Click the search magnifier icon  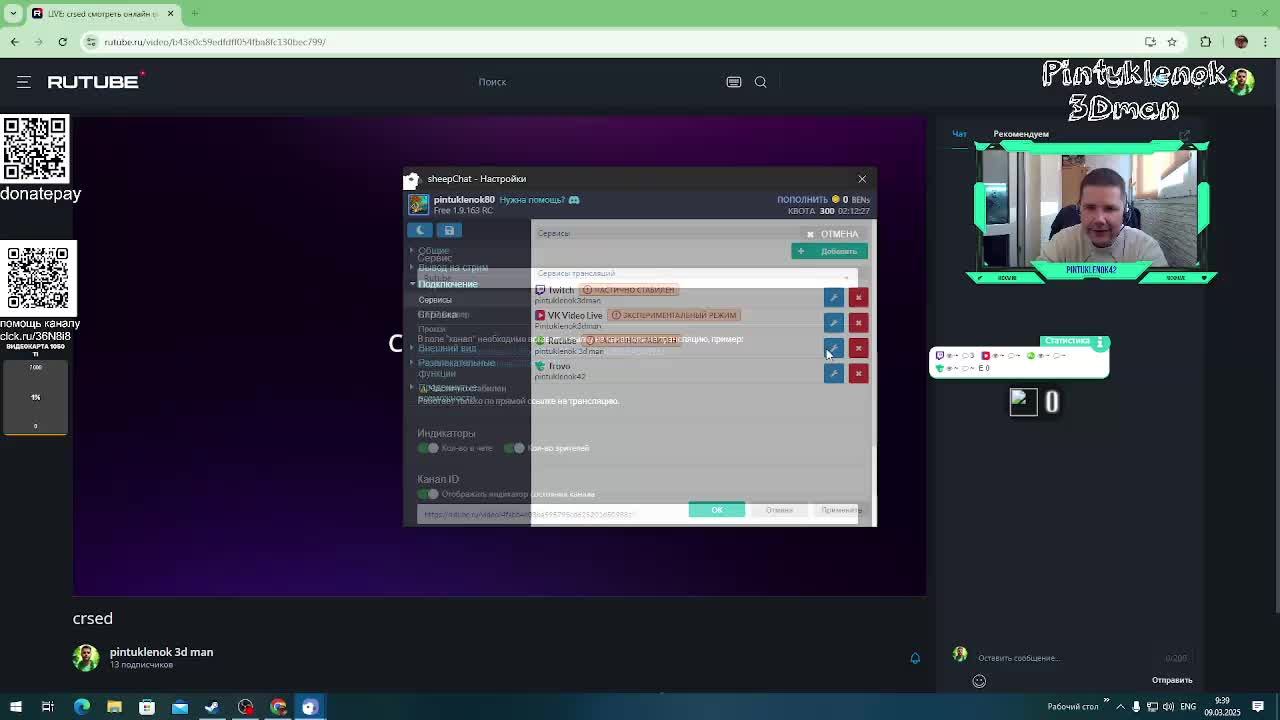760,82
